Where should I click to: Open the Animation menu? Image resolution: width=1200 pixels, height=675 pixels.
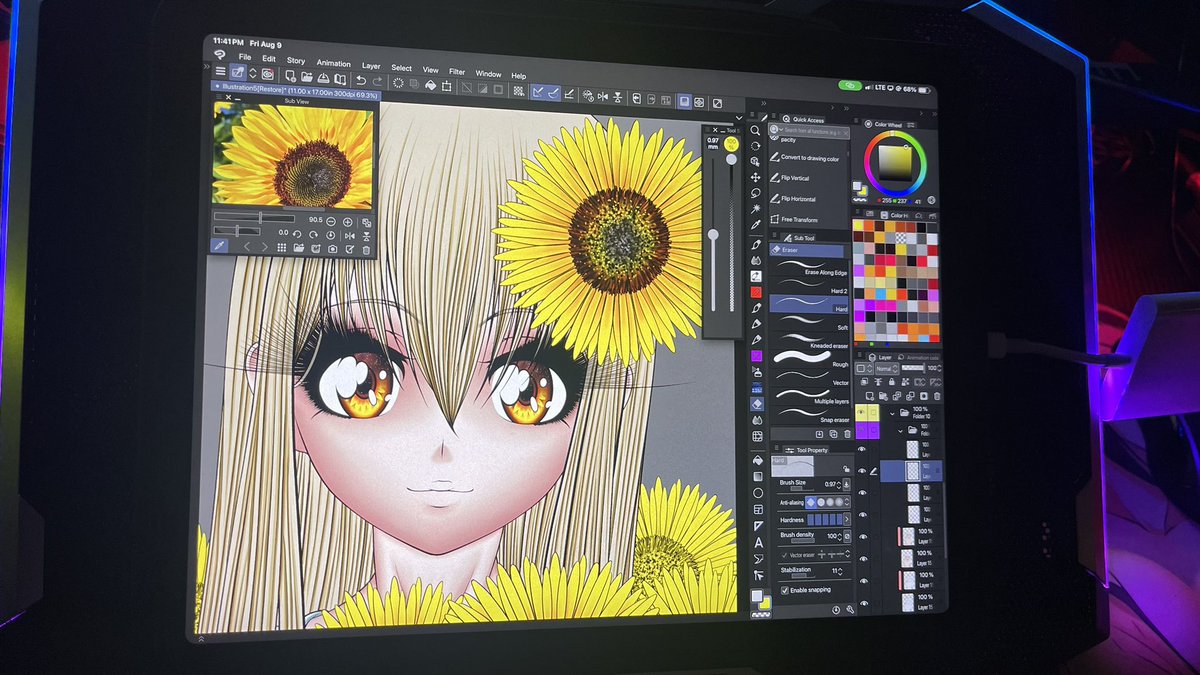333,63
